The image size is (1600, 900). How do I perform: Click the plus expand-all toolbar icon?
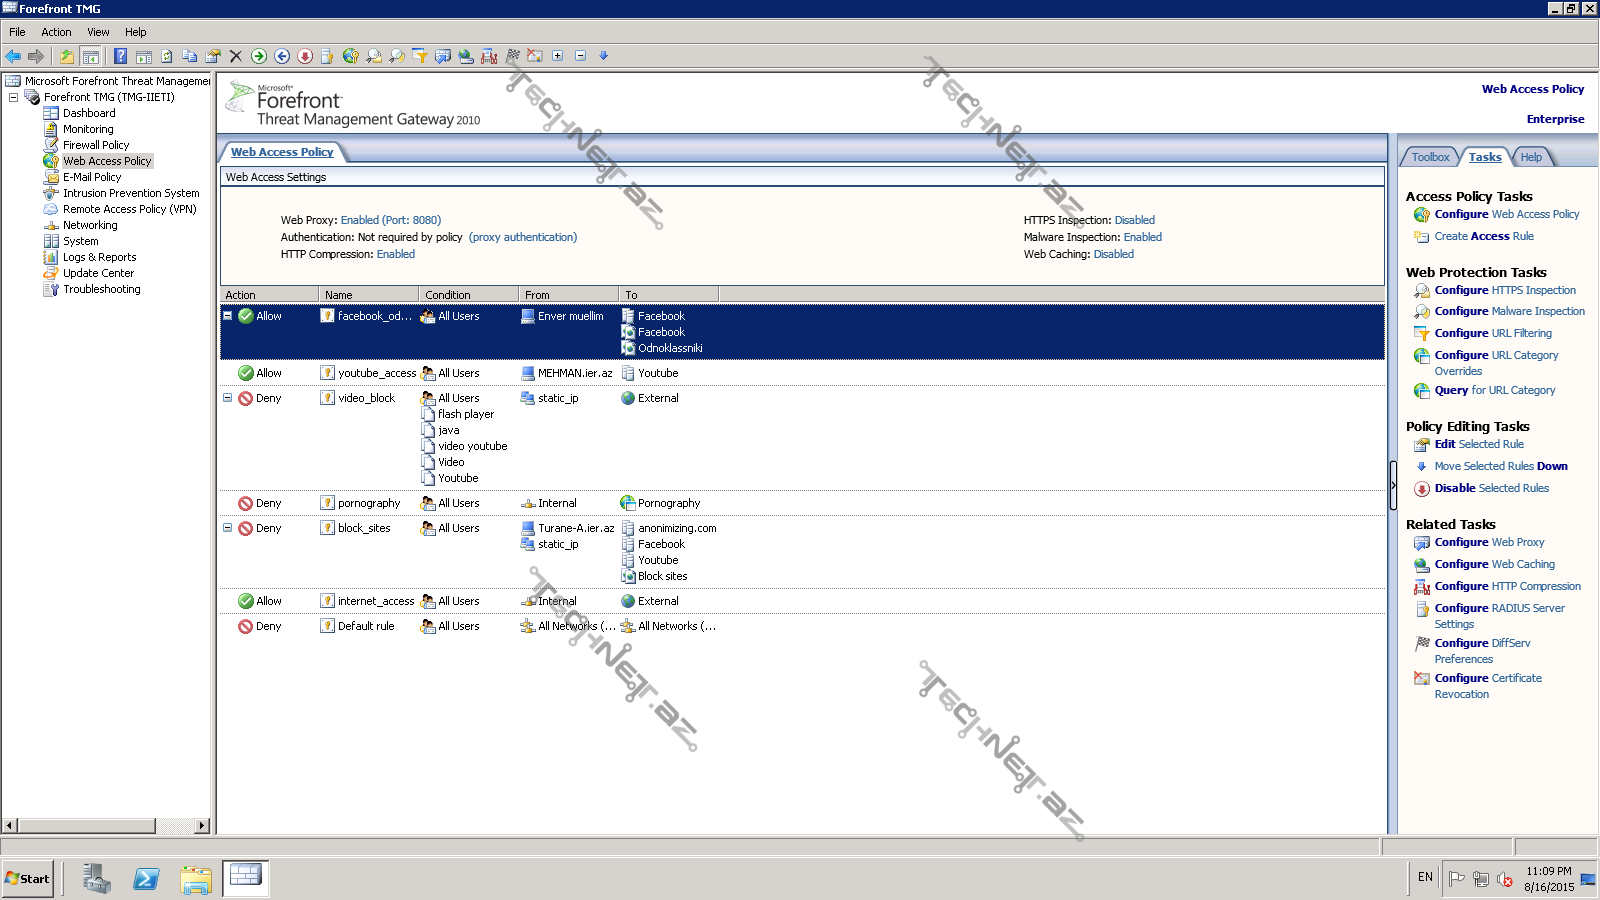click(x=558, y=56)
